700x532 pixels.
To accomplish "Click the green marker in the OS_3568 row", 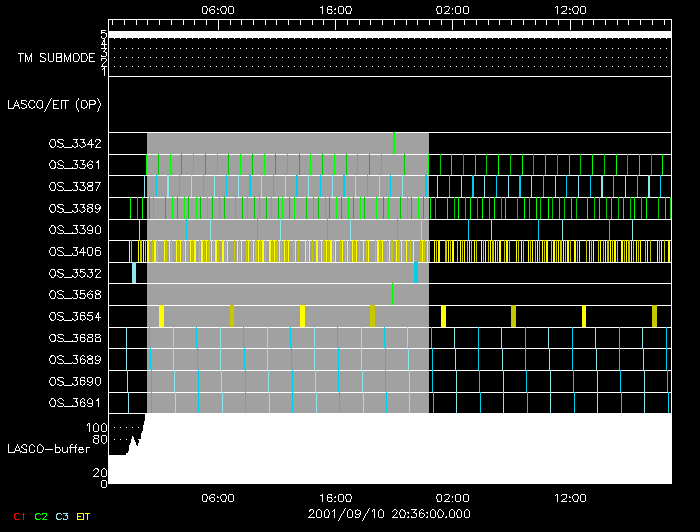I will tap(392, 294).
